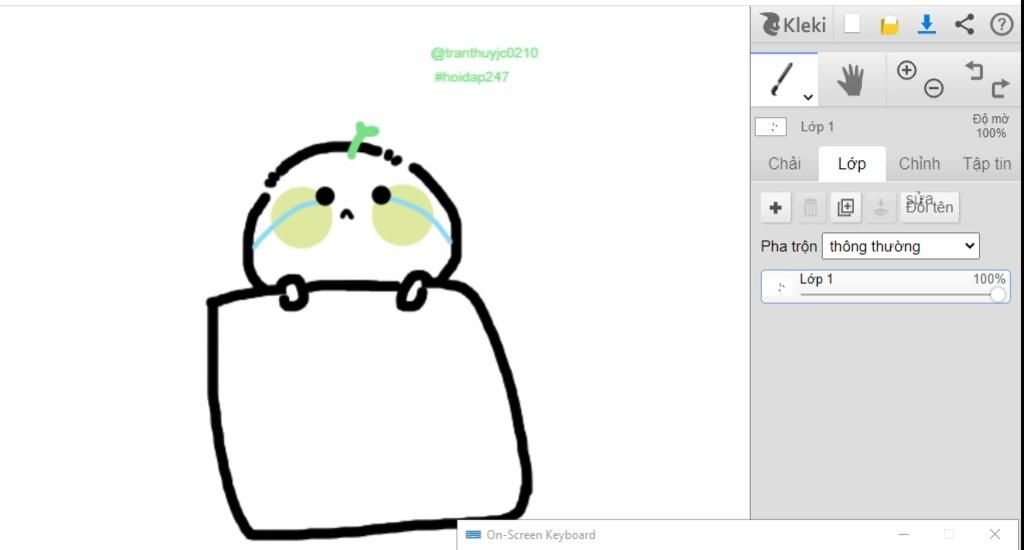Click the Độ mờ 100% label
1024x550 pixels.
(990, 126)
